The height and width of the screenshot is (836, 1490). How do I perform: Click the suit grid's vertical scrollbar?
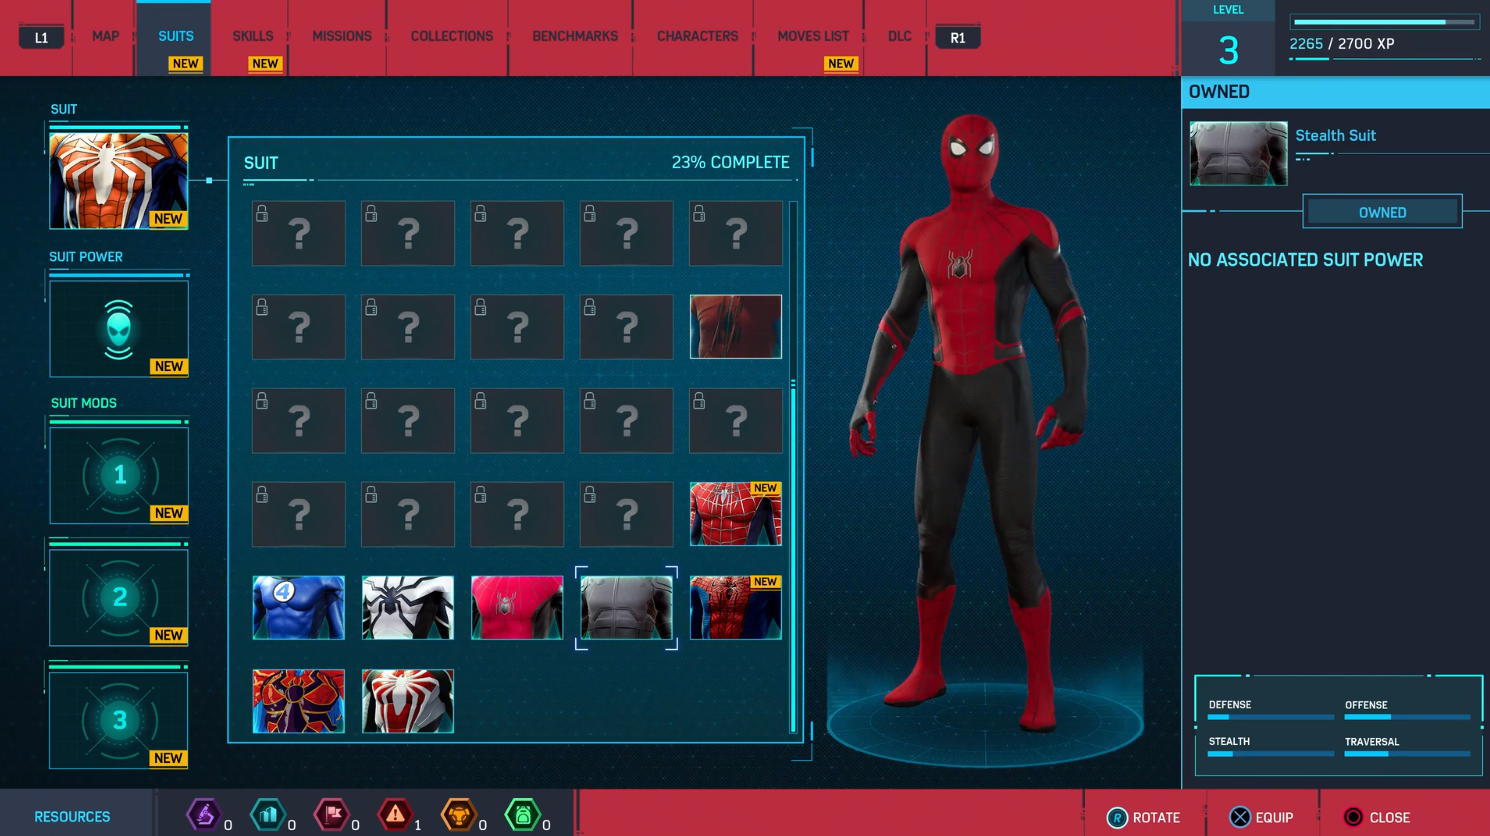tap(794, 467)
